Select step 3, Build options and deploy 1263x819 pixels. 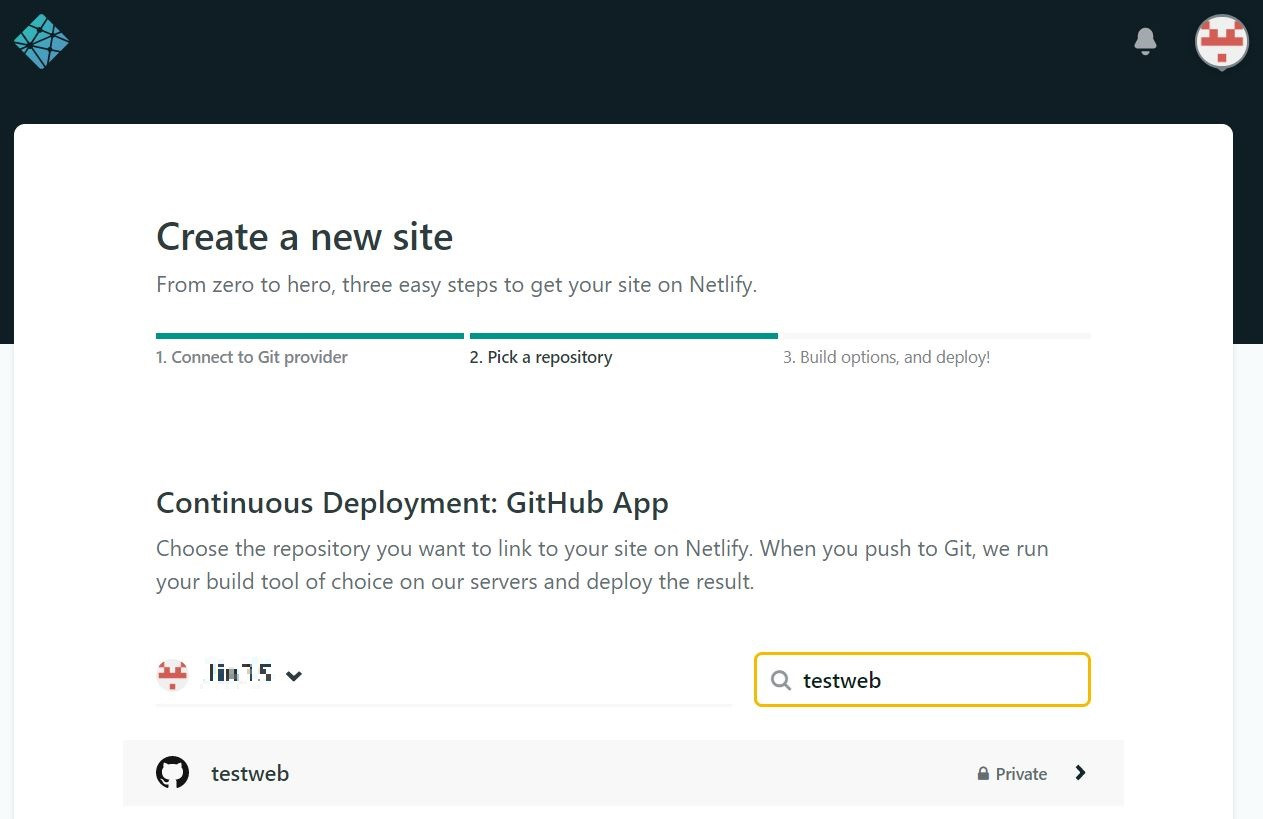[x=887, y=357]
